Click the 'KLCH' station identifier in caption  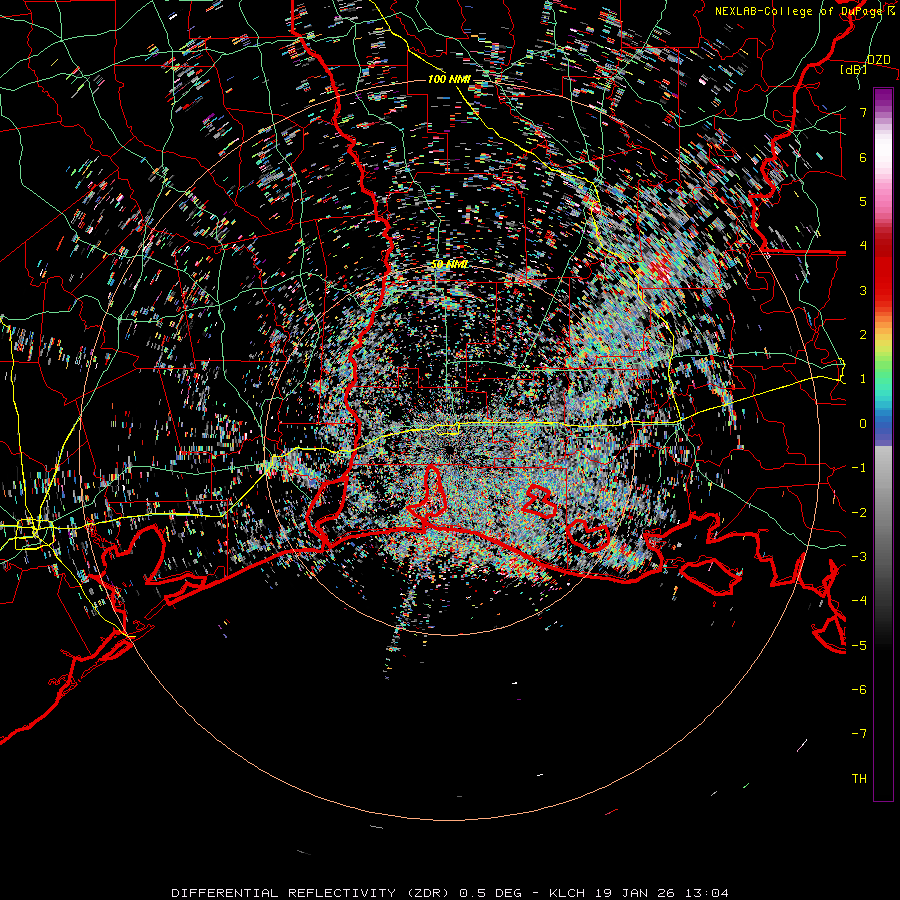(x=567, y=893)
